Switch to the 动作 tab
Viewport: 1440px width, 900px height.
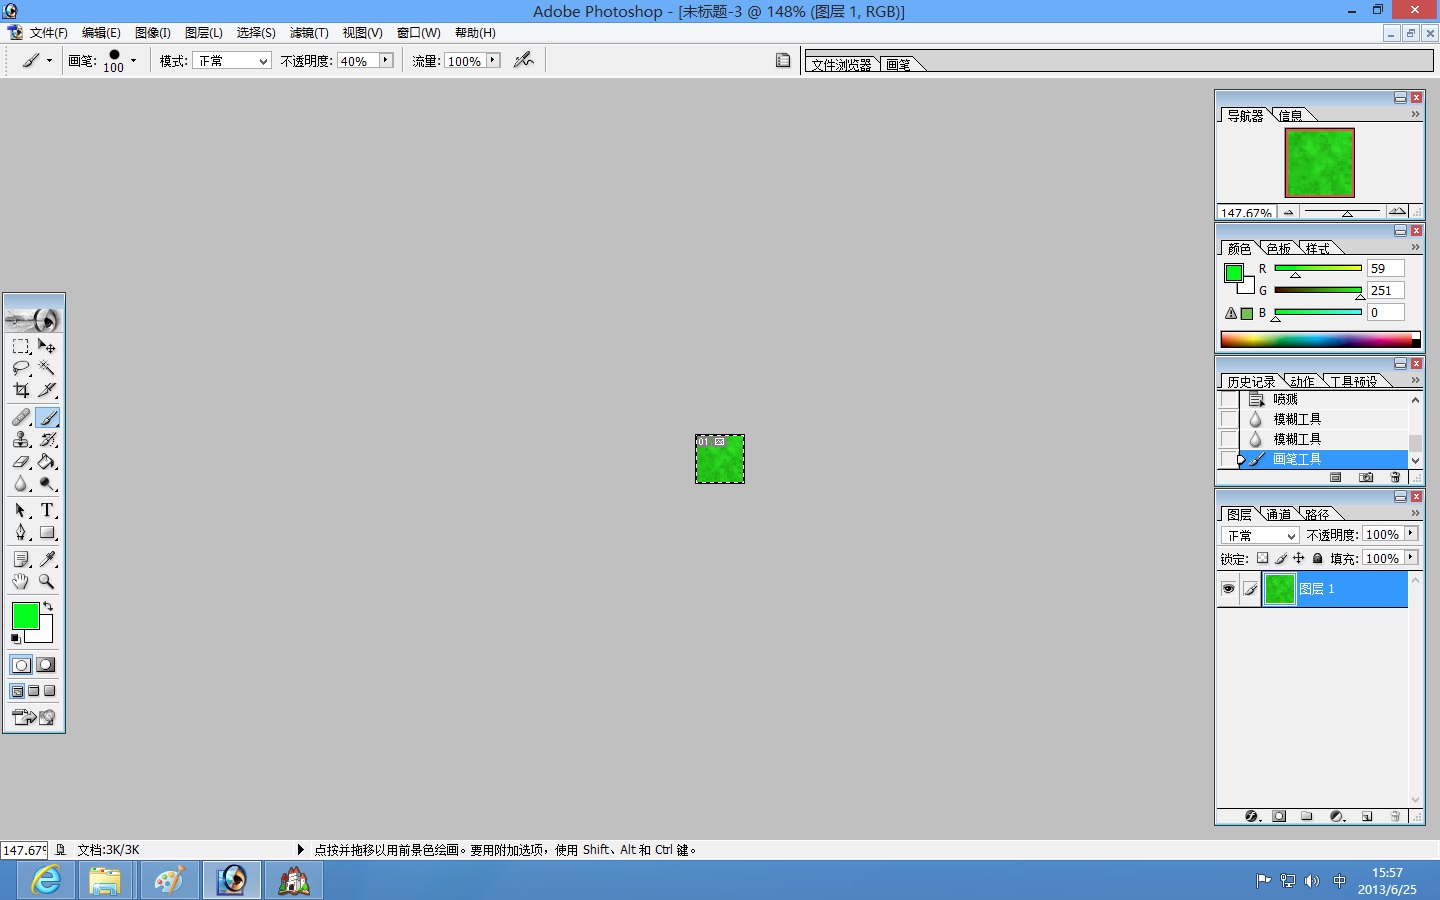click(x=1302, y=381)
